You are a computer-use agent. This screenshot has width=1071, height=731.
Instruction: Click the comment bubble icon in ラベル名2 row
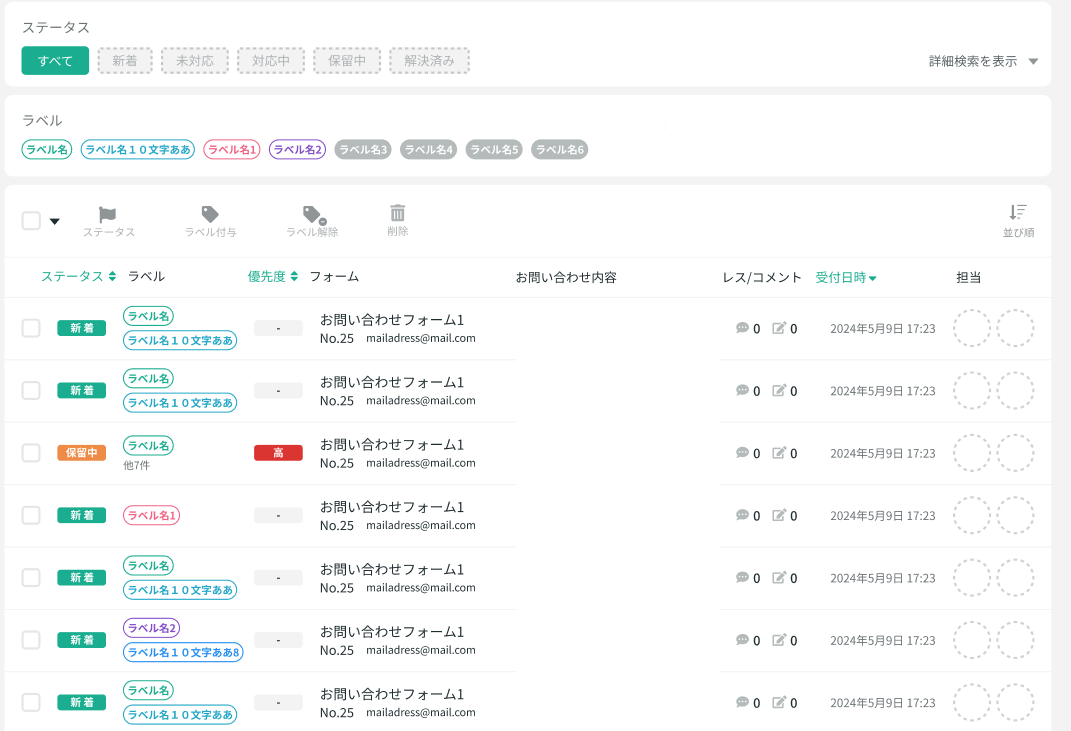coord(742,640)
